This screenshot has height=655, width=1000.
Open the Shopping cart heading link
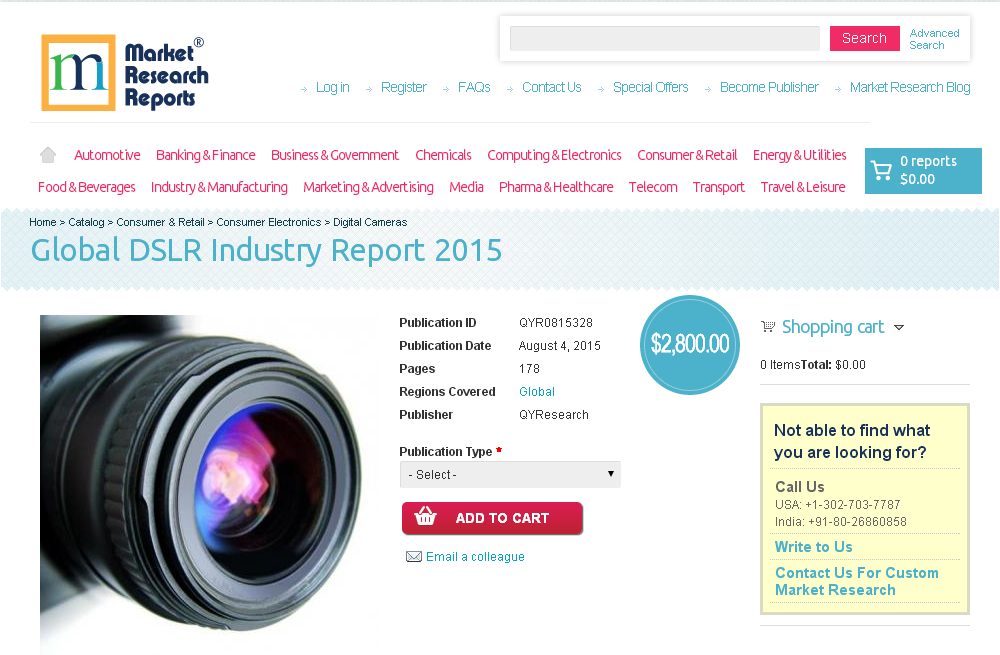coord(833,327)
